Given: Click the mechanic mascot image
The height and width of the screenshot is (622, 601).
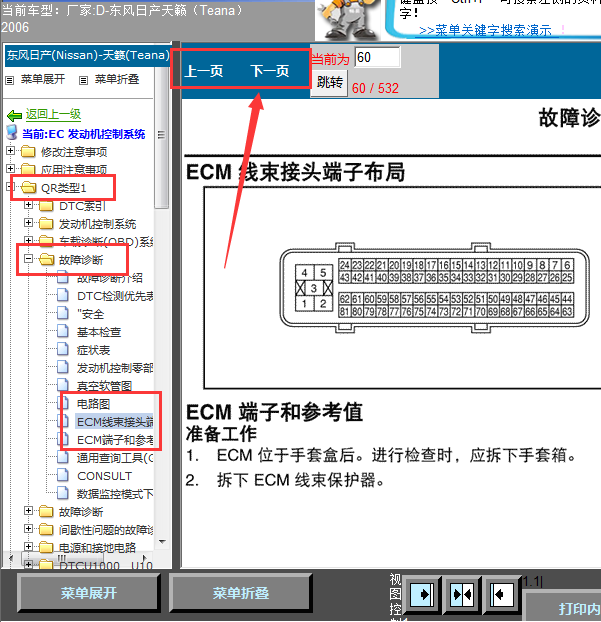Looking at the screenshot, I should (x=348, y=20).
